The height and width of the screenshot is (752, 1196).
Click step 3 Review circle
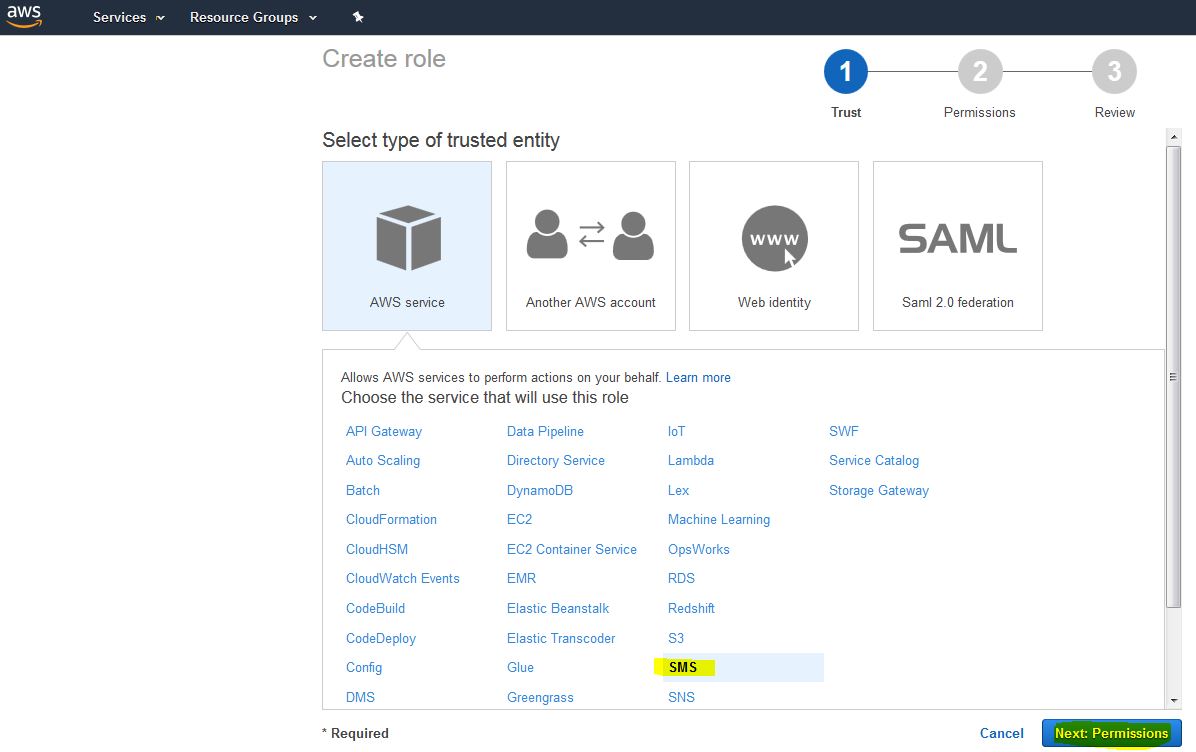(x=1114, y=72)
